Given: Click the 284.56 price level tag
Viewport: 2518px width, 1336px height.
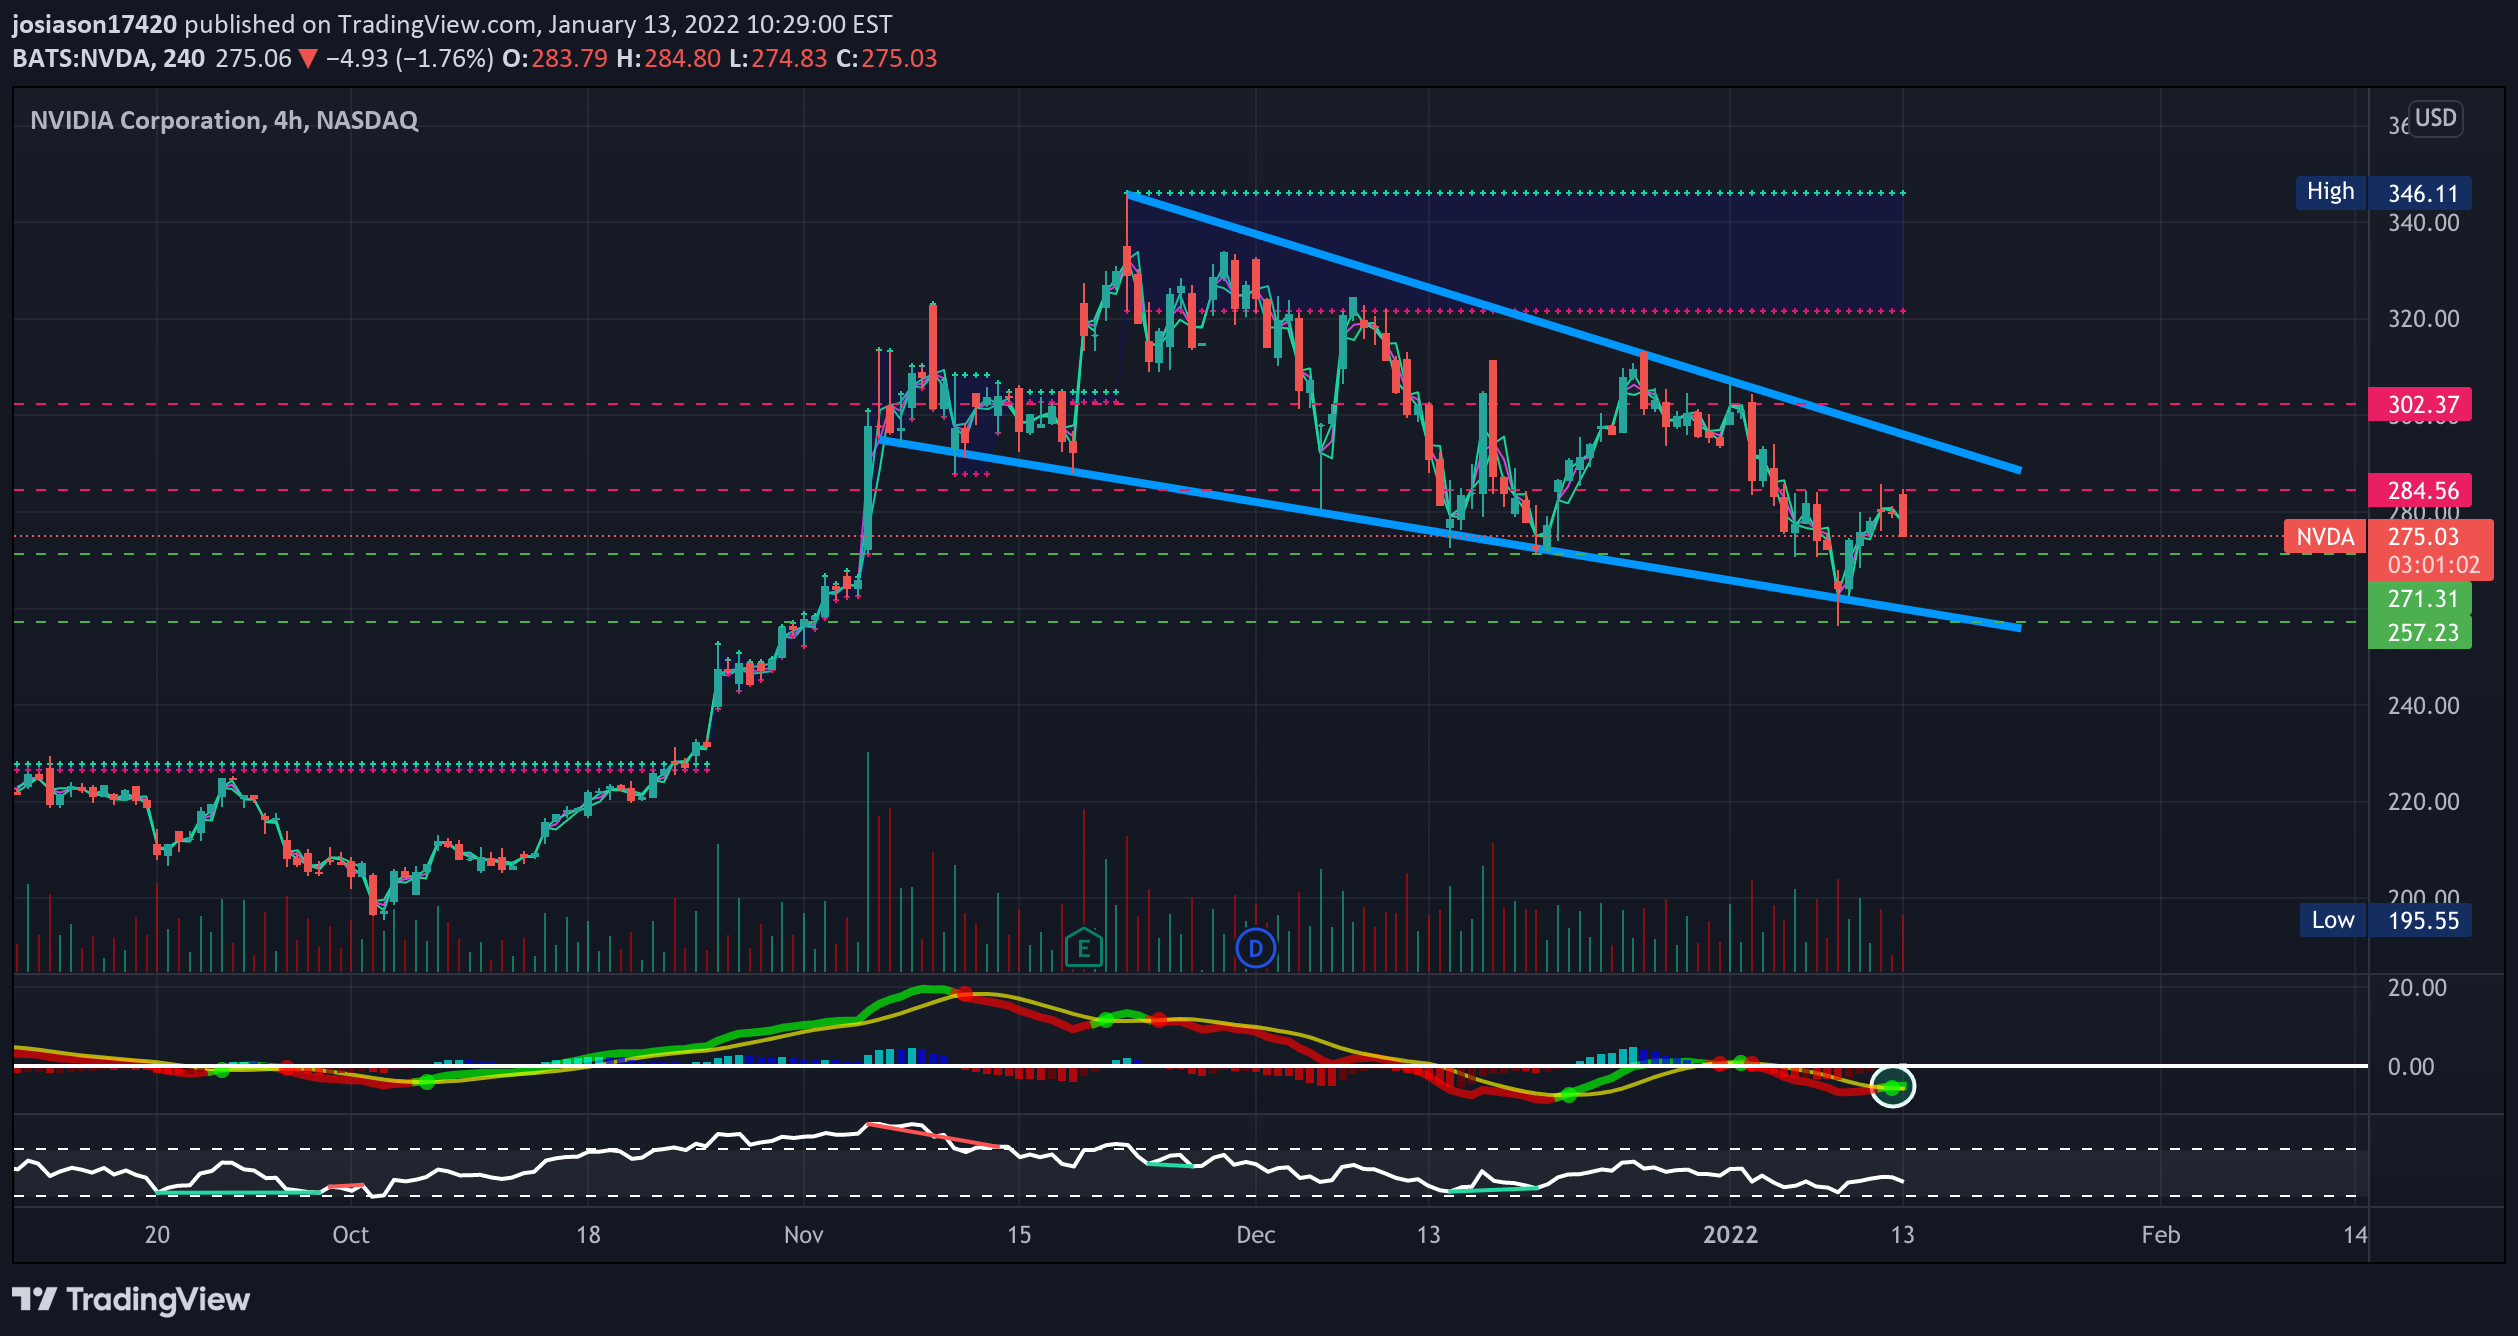Looking at the screenshot, I should [2420, 491].
